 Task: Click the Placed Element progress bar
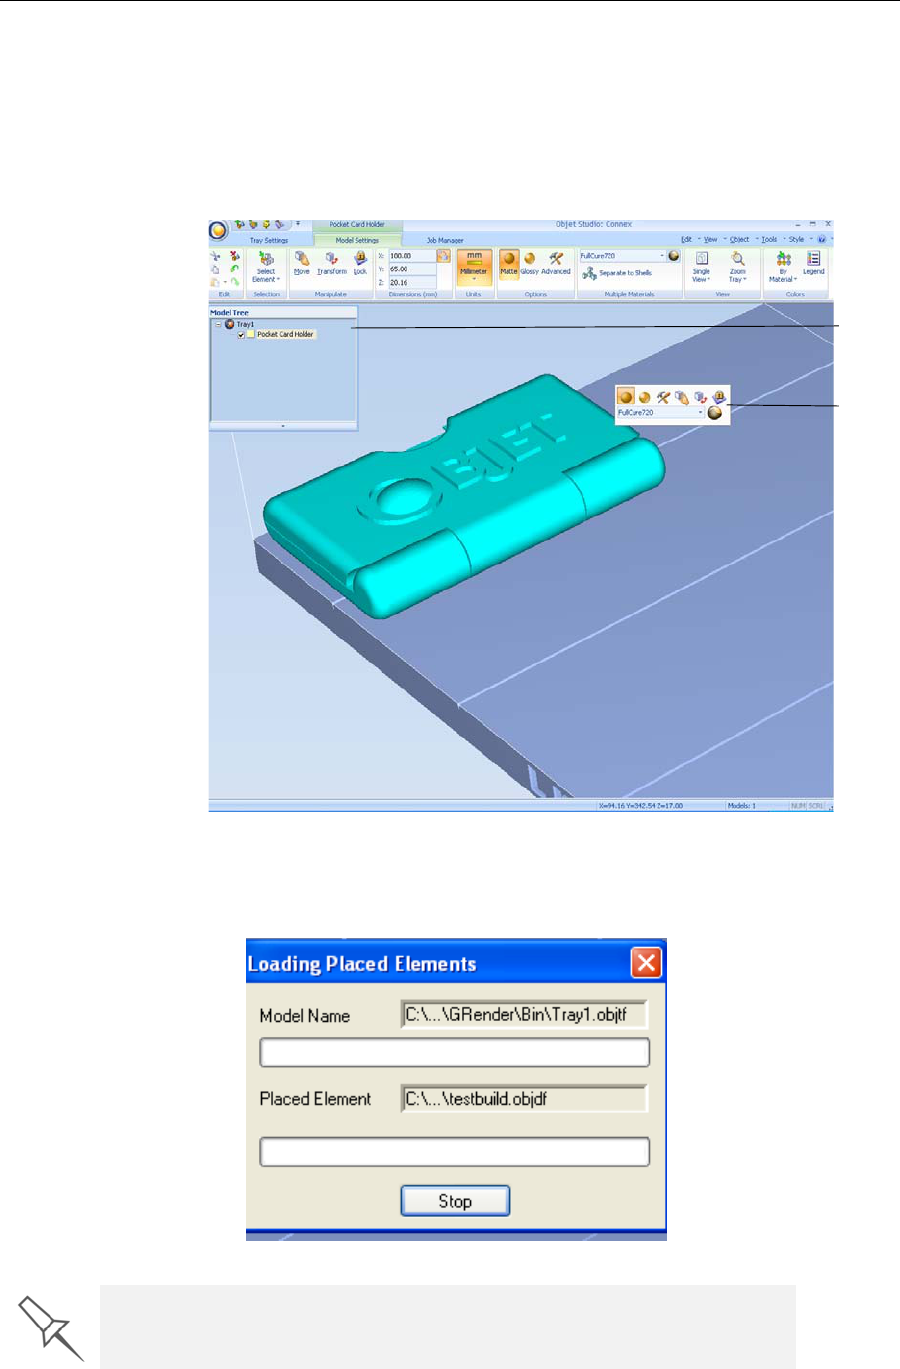point(455,1152)
